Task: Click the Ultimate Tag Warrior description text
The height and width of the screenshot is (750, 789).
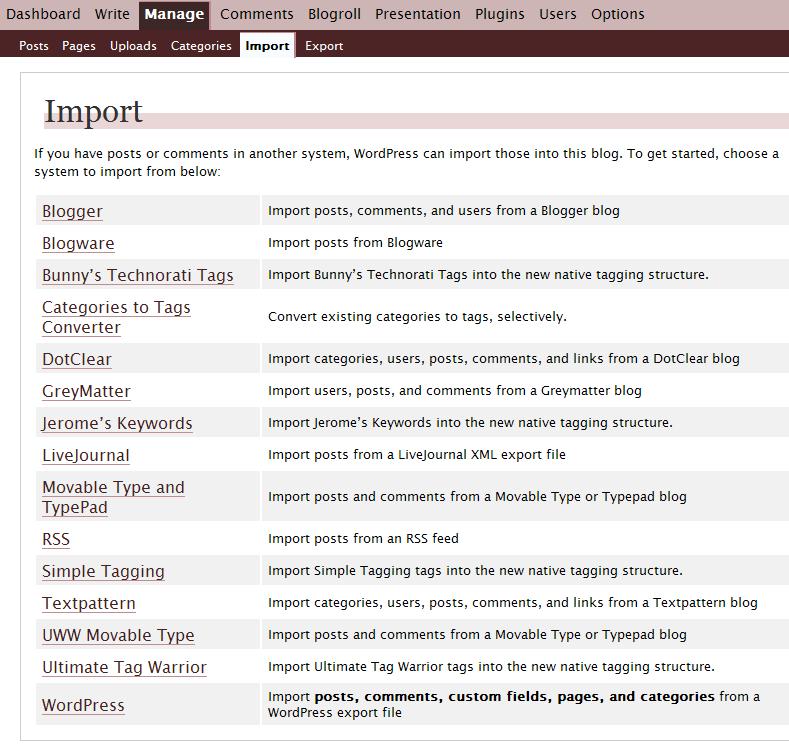Action: [491, 666]
